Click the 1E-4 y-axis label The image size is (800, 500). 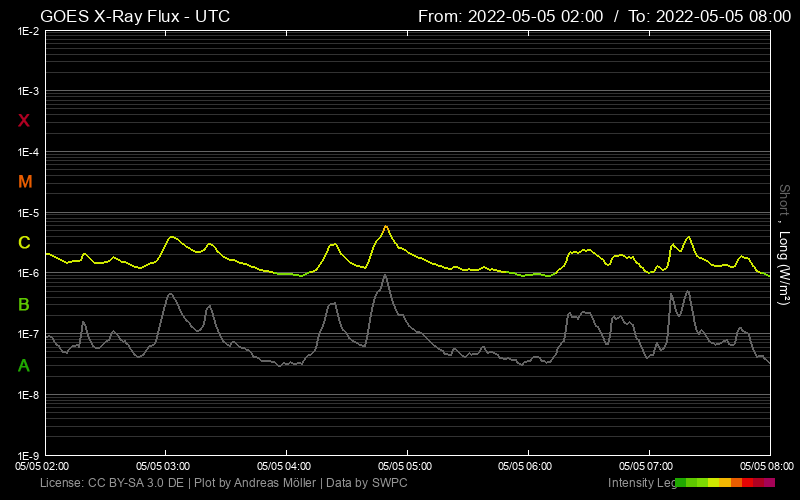(29, 152)
